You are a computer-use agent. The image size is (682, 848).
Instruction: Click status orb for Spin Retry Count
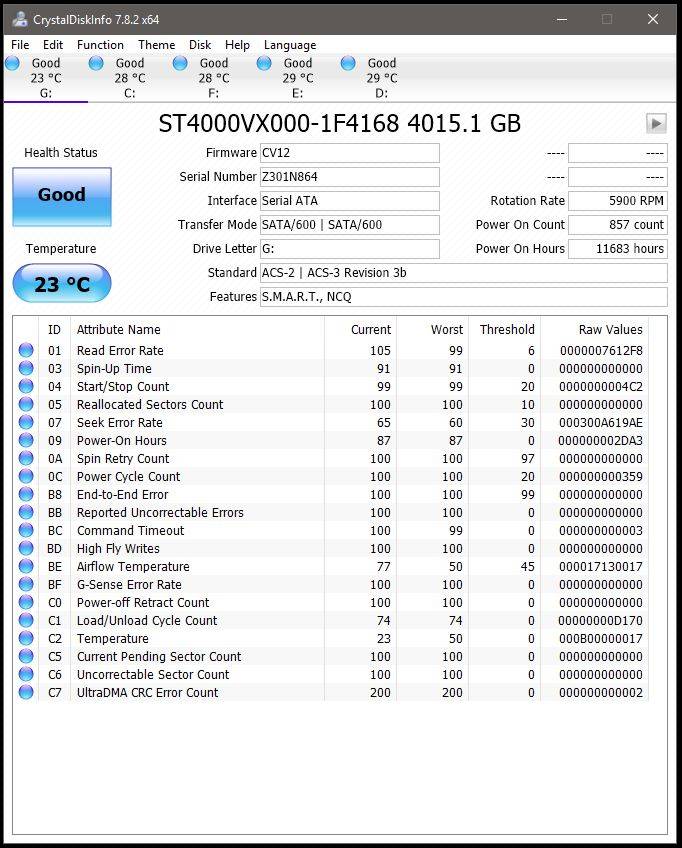click(26, 458)
